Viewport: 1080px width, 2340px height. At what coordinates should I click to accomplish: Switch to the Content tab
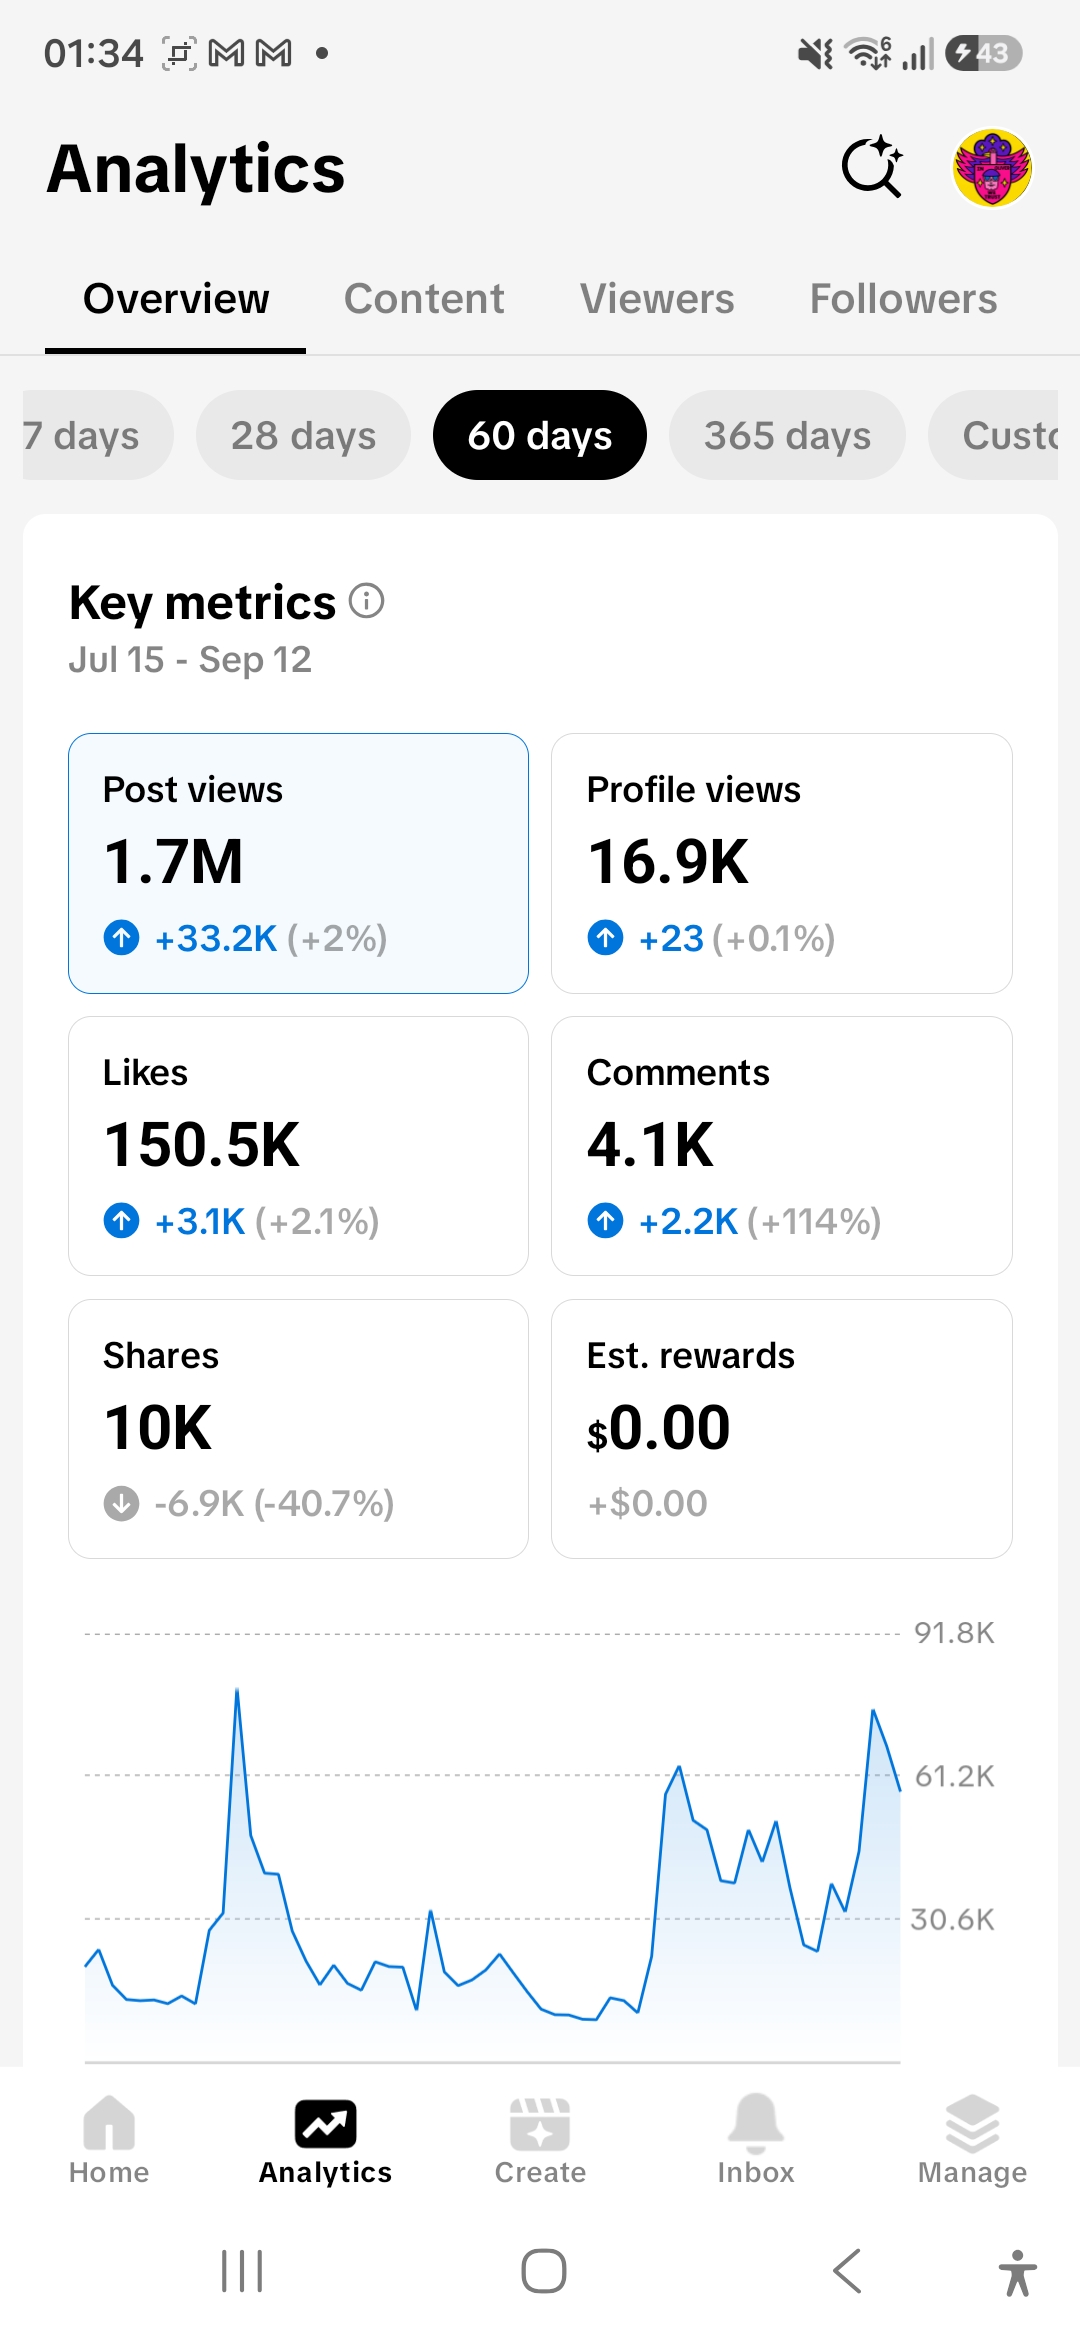[x=424, y=299]
